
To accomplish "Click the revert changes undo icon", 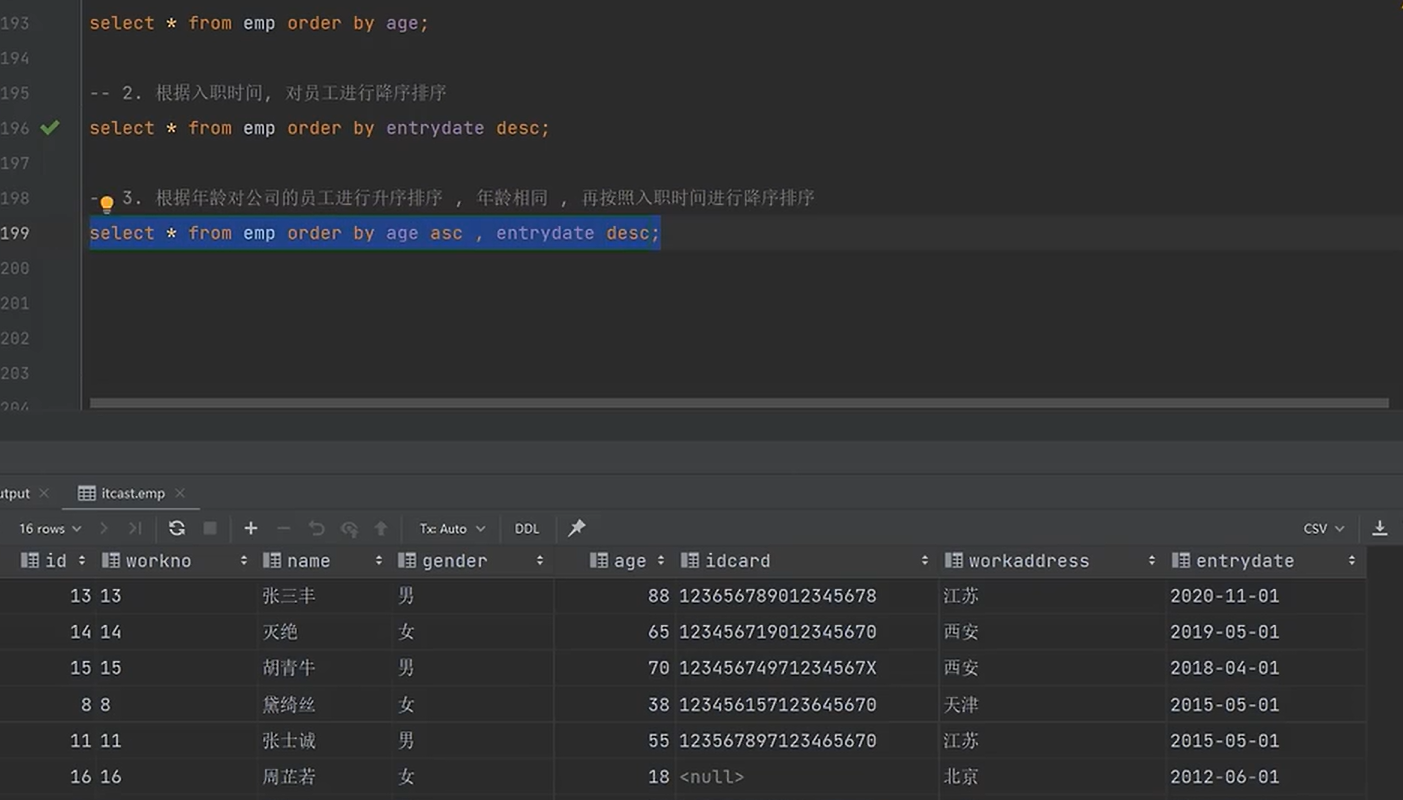I will coord(317,528).
